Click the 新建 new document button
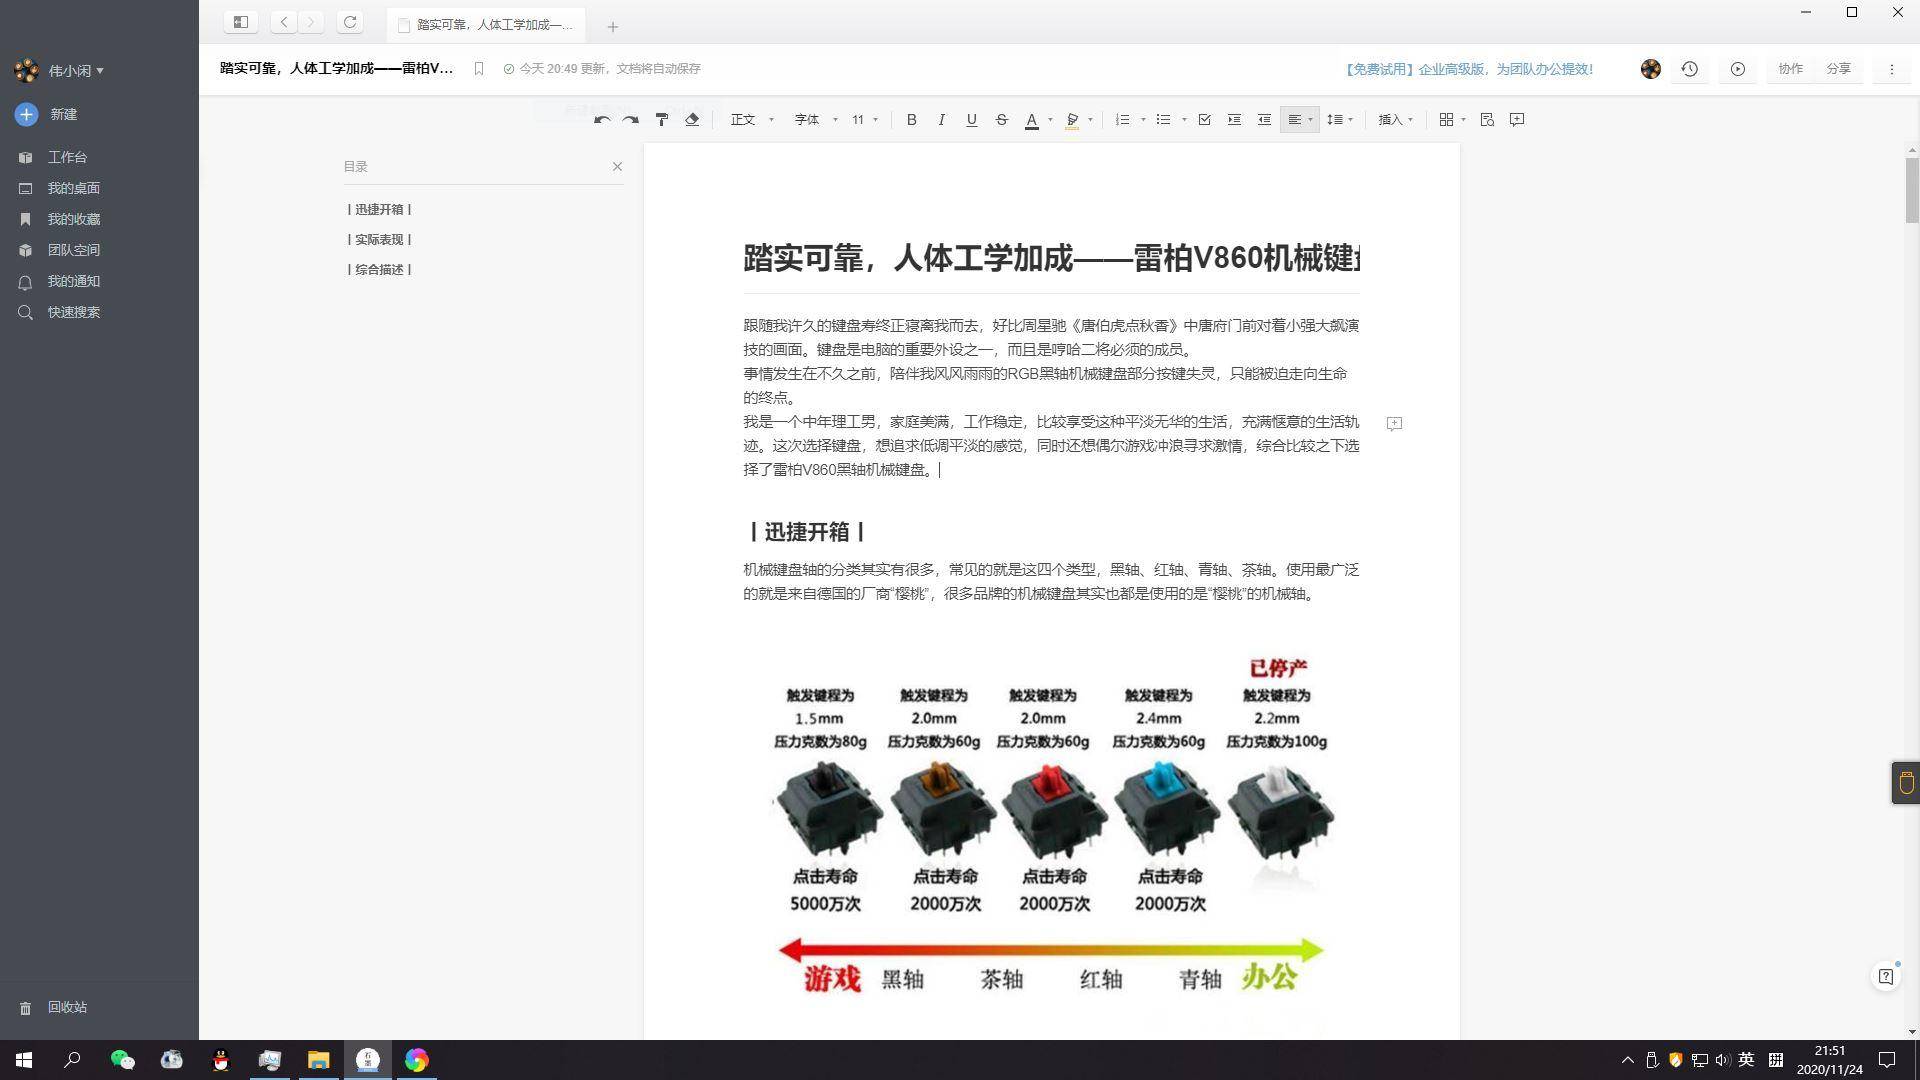The image size is (1920, 1080). point(47,114)
